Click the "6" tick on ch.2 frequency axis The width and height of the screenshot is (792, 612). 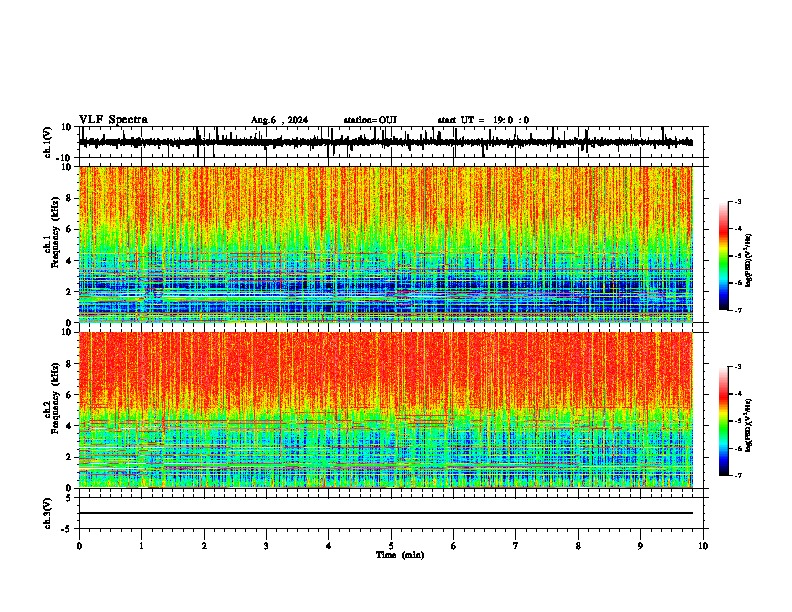[69, 394]
